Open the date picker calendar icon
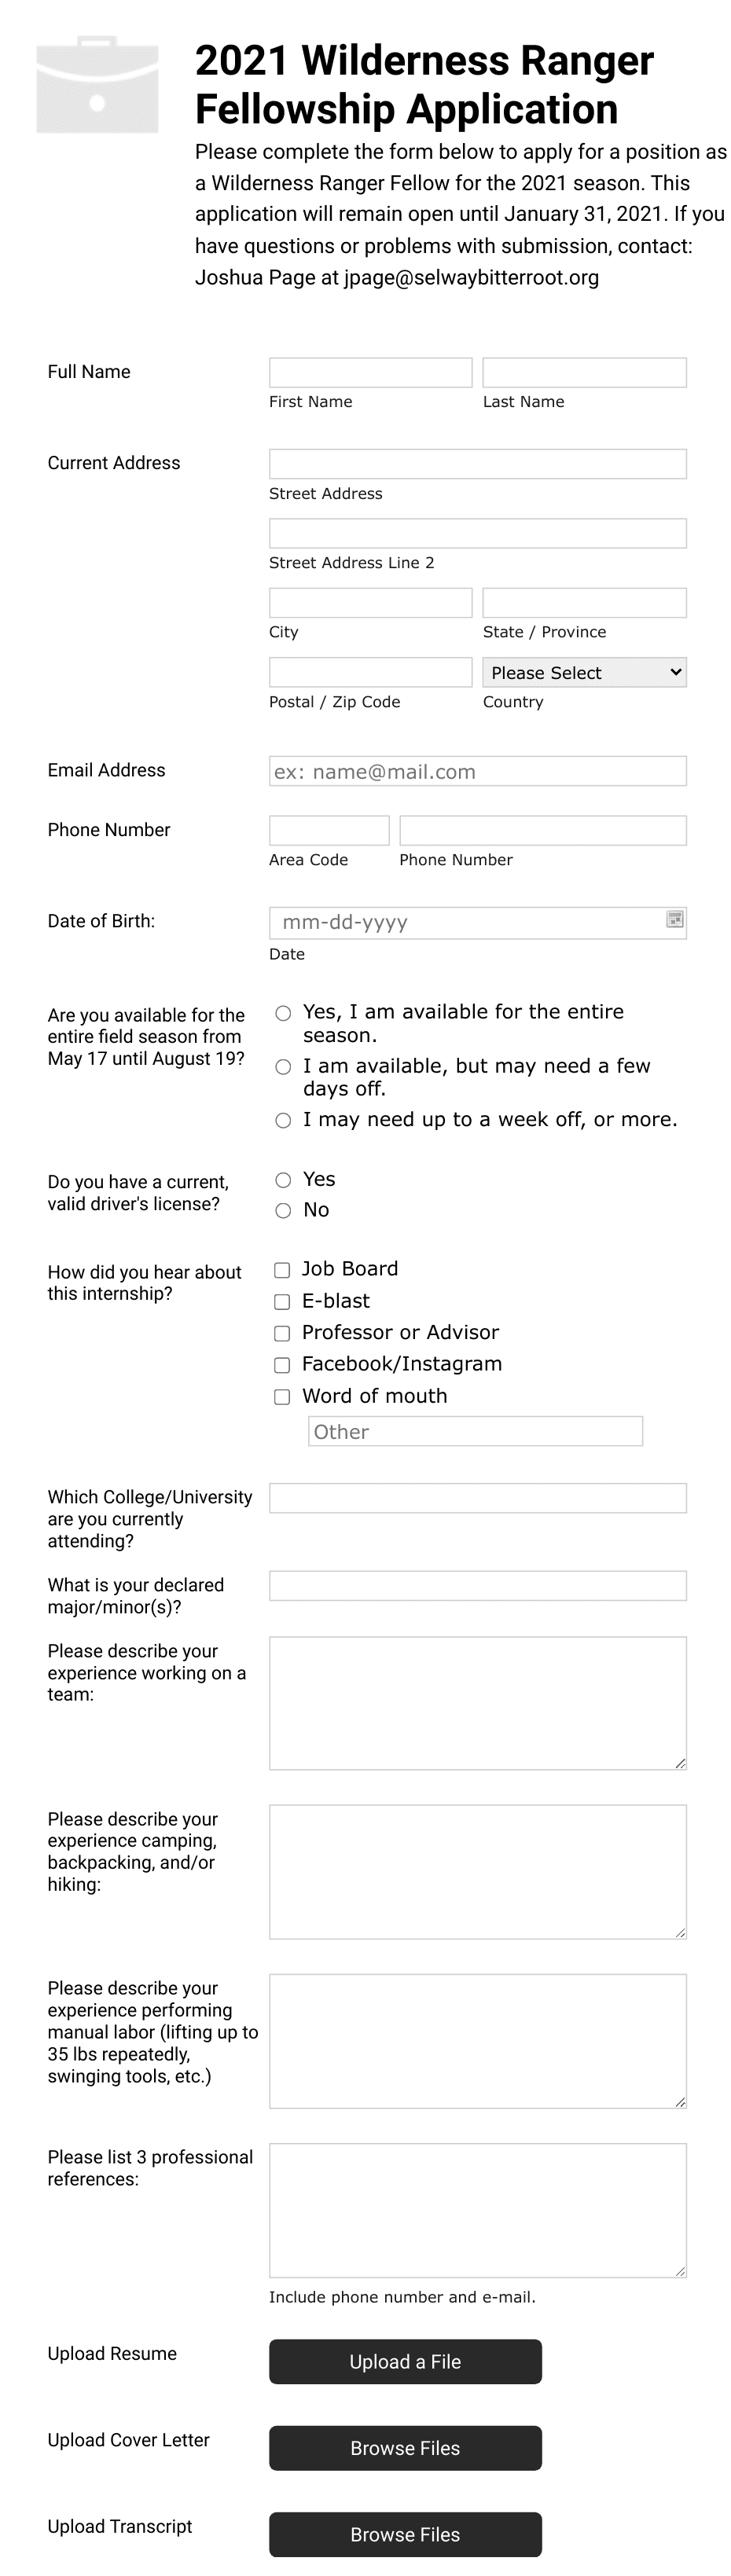The height and width of the screenshot is (2576, 731). [x=675, y=916]
